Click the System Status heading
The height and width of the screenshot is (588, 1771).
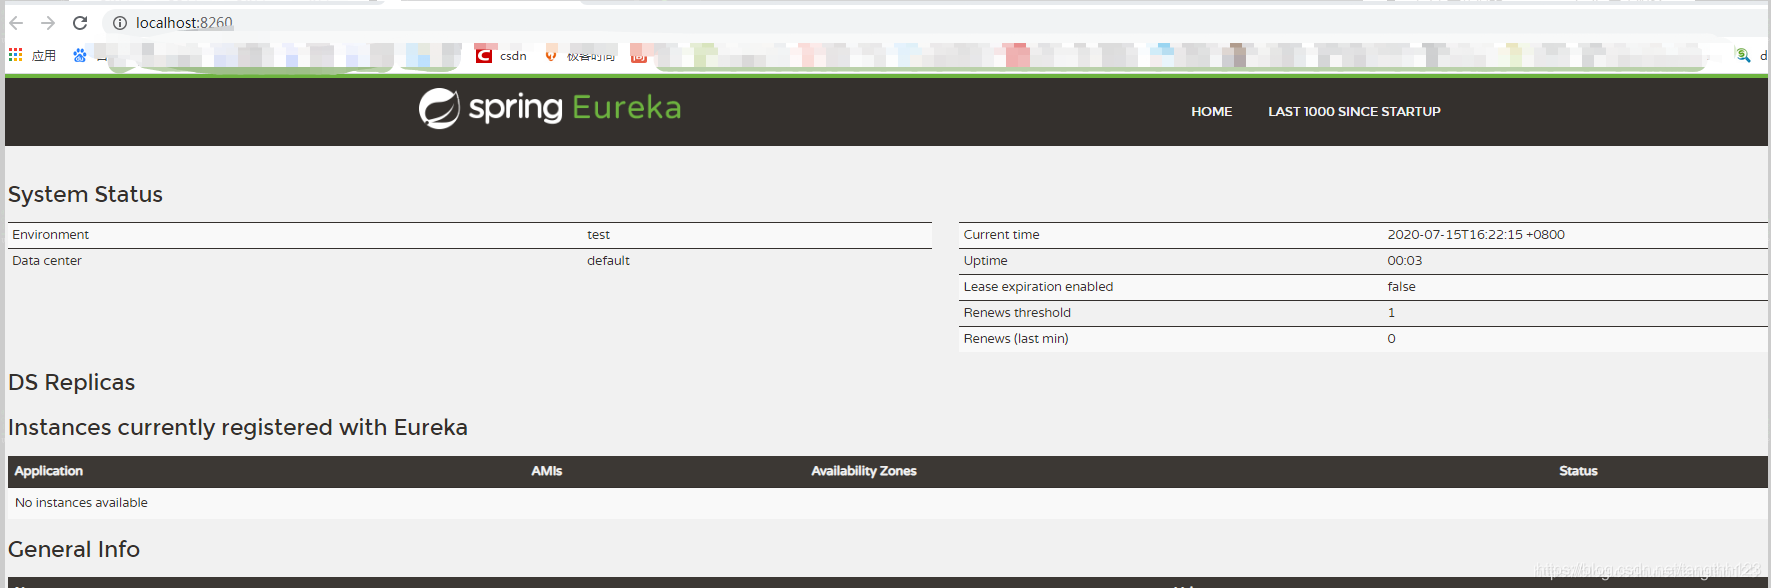[85, 194]
